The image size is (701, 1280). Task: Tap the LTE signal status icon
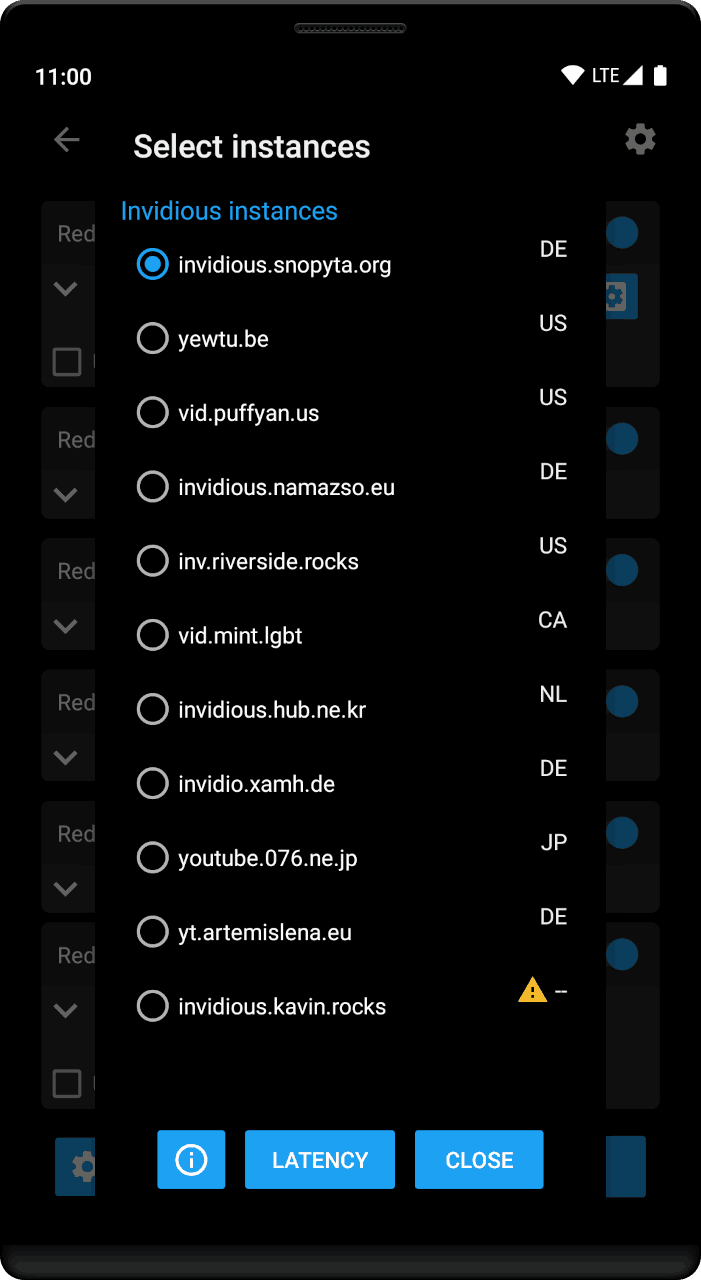[x=617, y=76]
